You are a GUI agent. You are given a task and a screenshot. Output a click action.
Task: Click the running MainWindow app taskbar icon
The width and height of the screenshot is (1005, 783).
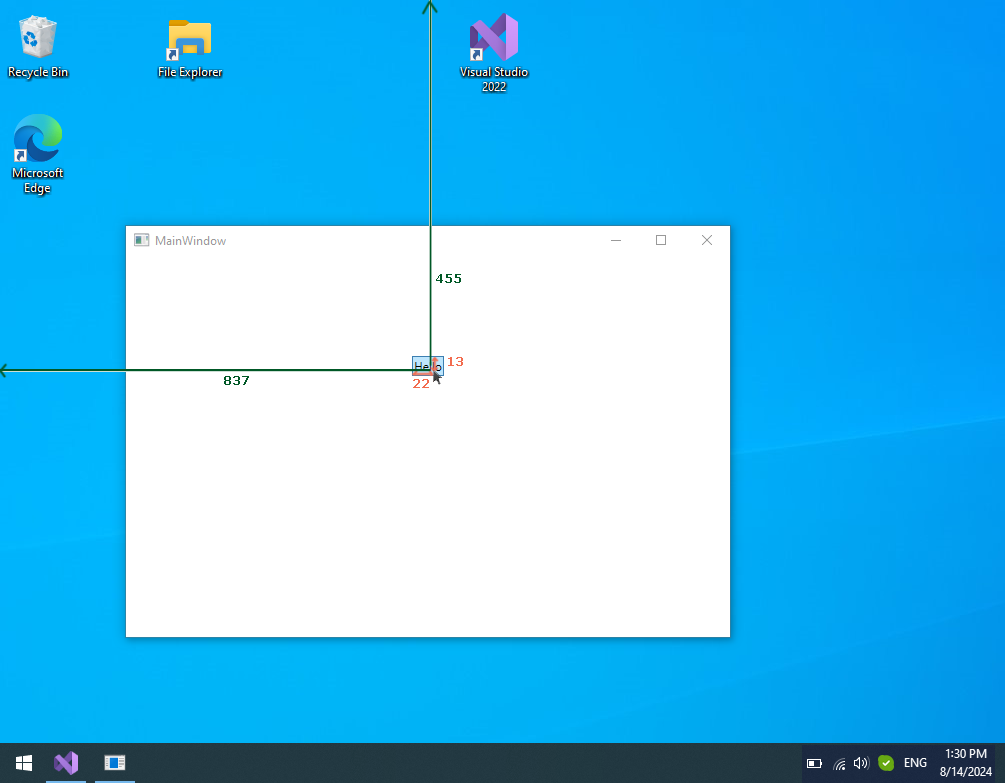115,763
